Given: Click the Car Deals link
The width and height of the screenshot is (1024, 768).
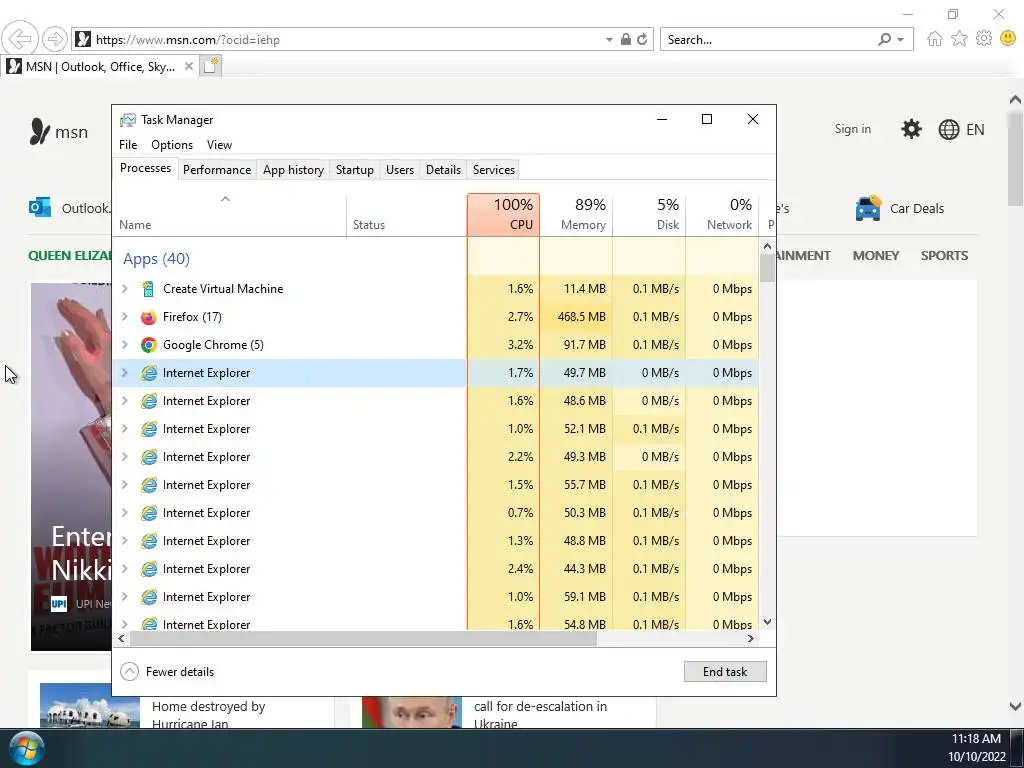Looking at the screenshot, I should pos(917,208).
